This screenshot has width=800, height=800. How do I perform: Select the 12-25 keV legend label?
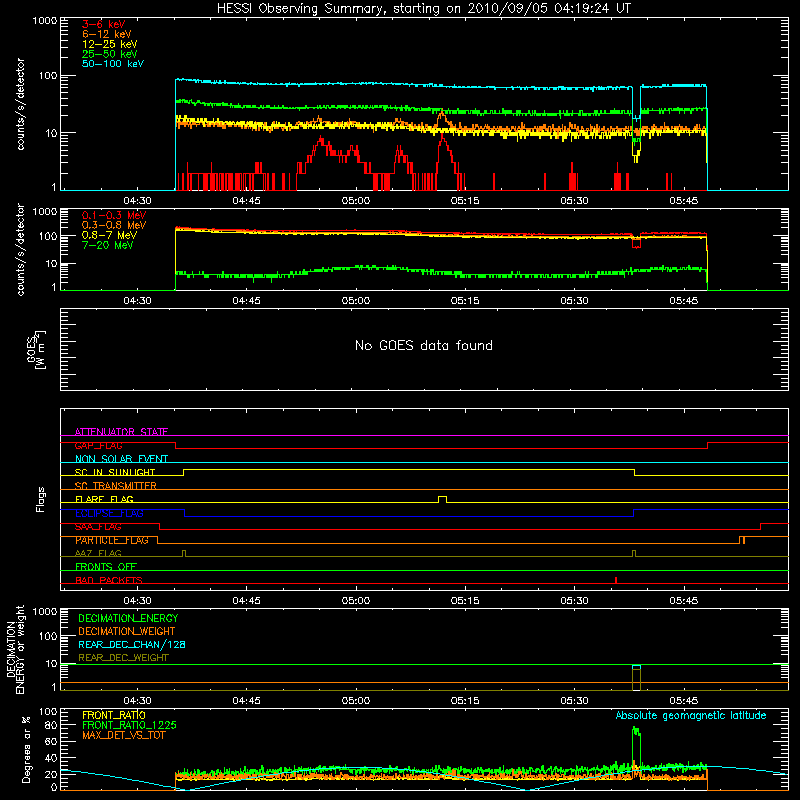110,44
